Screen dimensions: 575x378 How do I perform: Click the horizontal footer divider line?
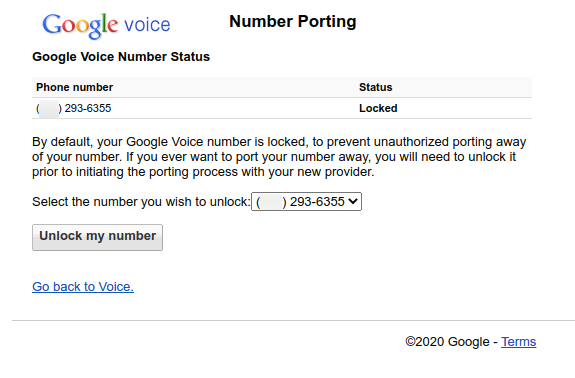coord(293,320)
